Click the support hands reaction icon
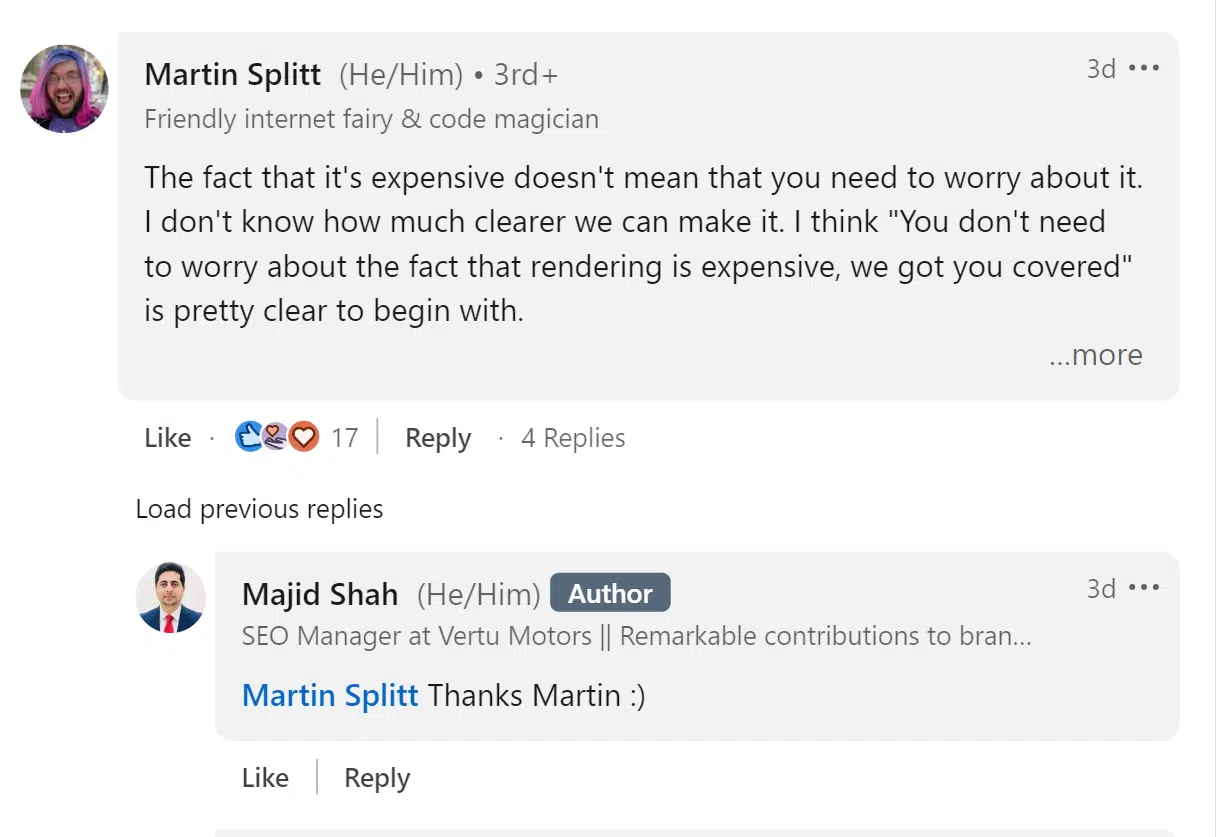This screenshot has height=837, width=1216. click(x=274, y=437)
